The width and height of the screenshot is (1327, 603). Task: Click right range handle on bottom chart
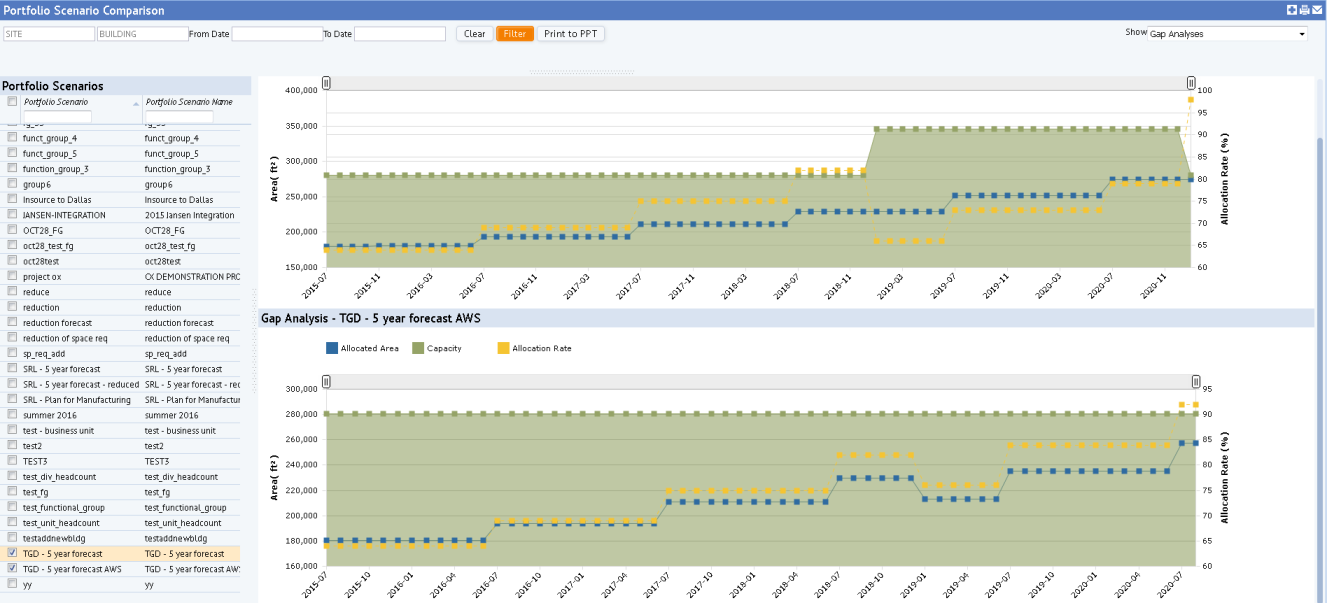point(1196,381)
